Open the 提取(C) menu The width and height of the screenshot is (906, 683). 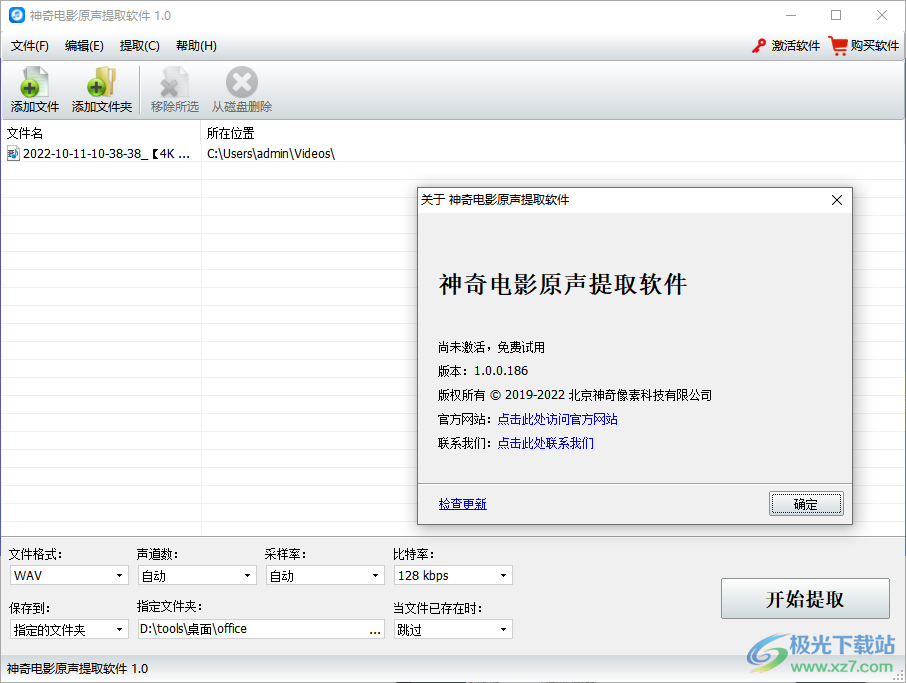(x=139, y=46)
